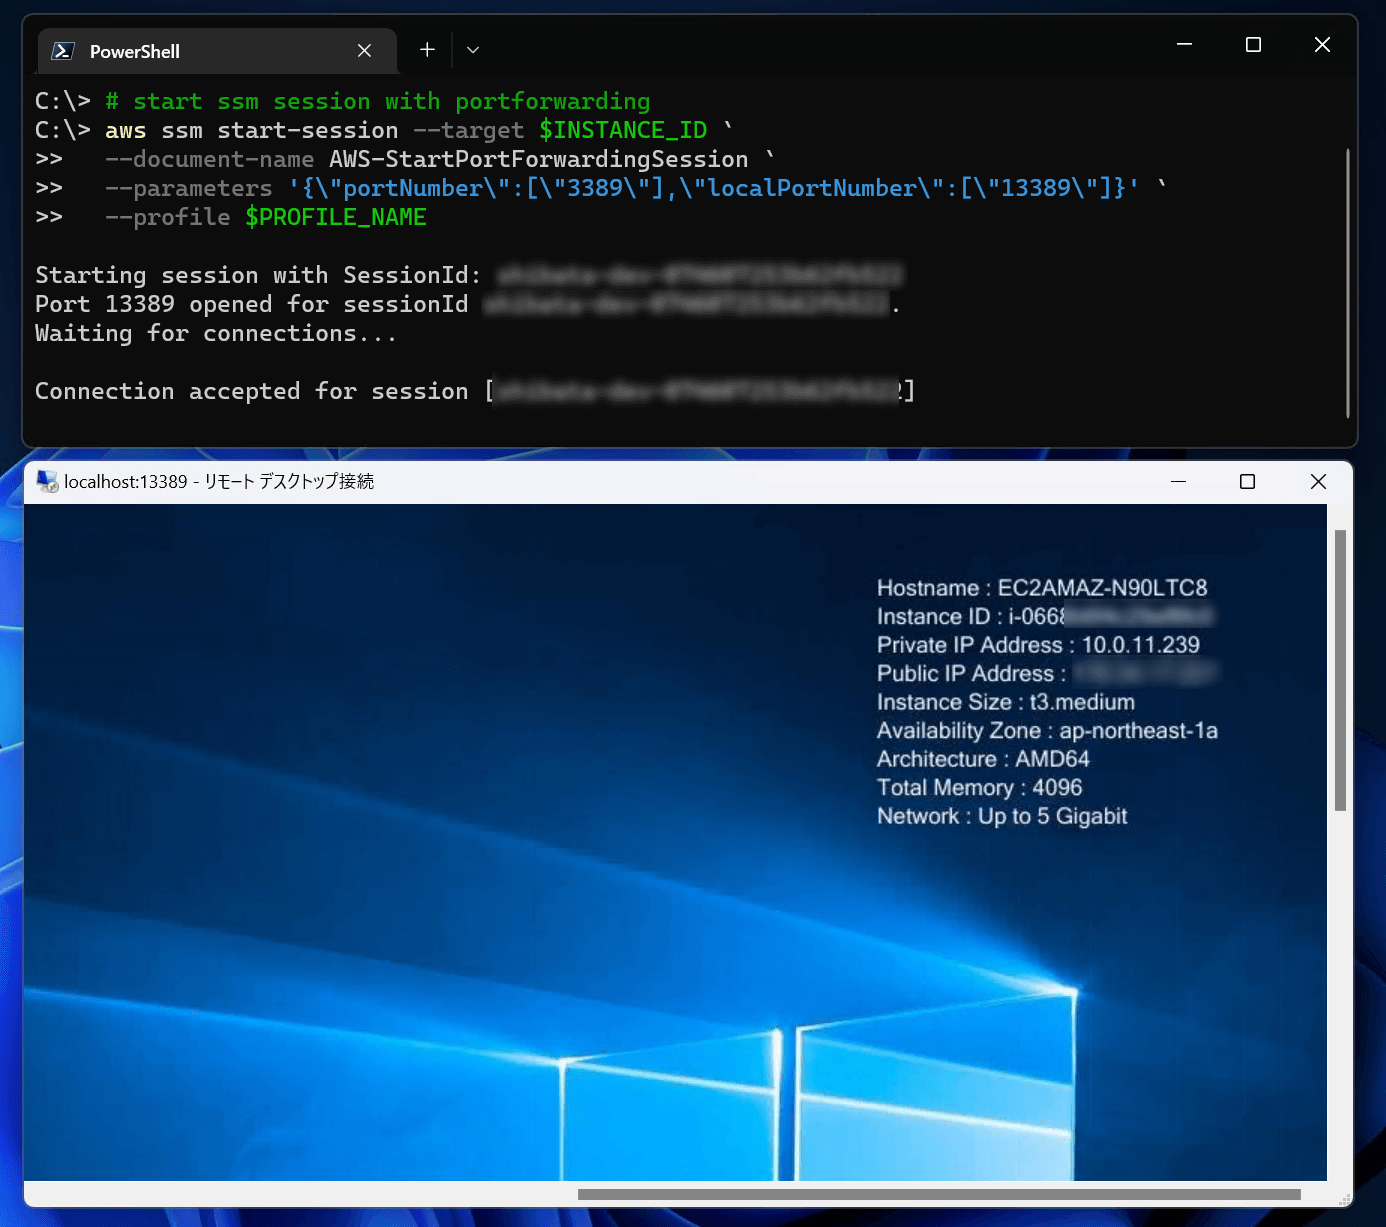Click 'AWS-StartPortForwardingSession' in the command
1386x1227 pixels.
click(539, 159)
